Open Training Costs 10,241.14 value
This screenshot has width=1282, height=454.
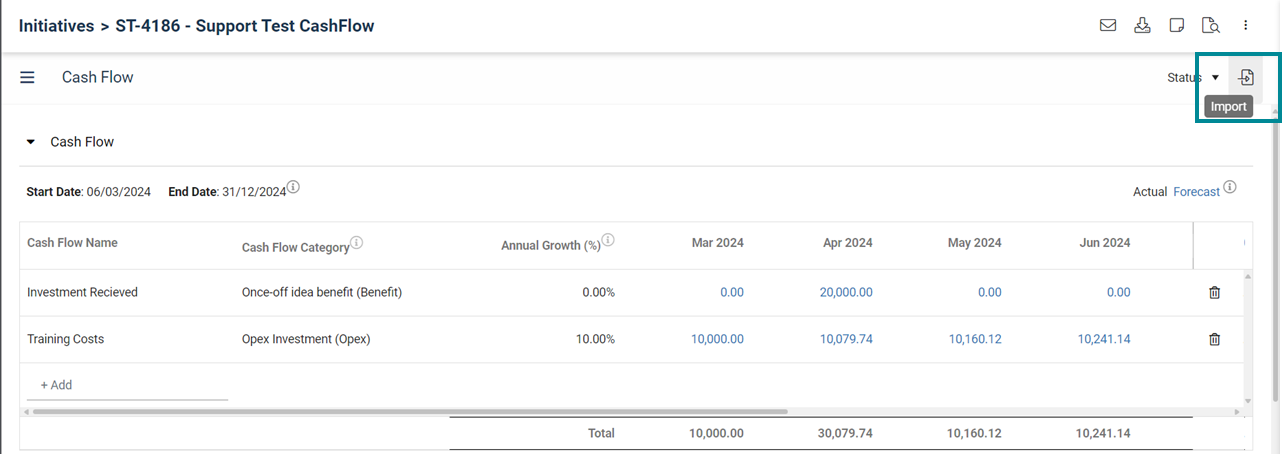coord(1104,339)
